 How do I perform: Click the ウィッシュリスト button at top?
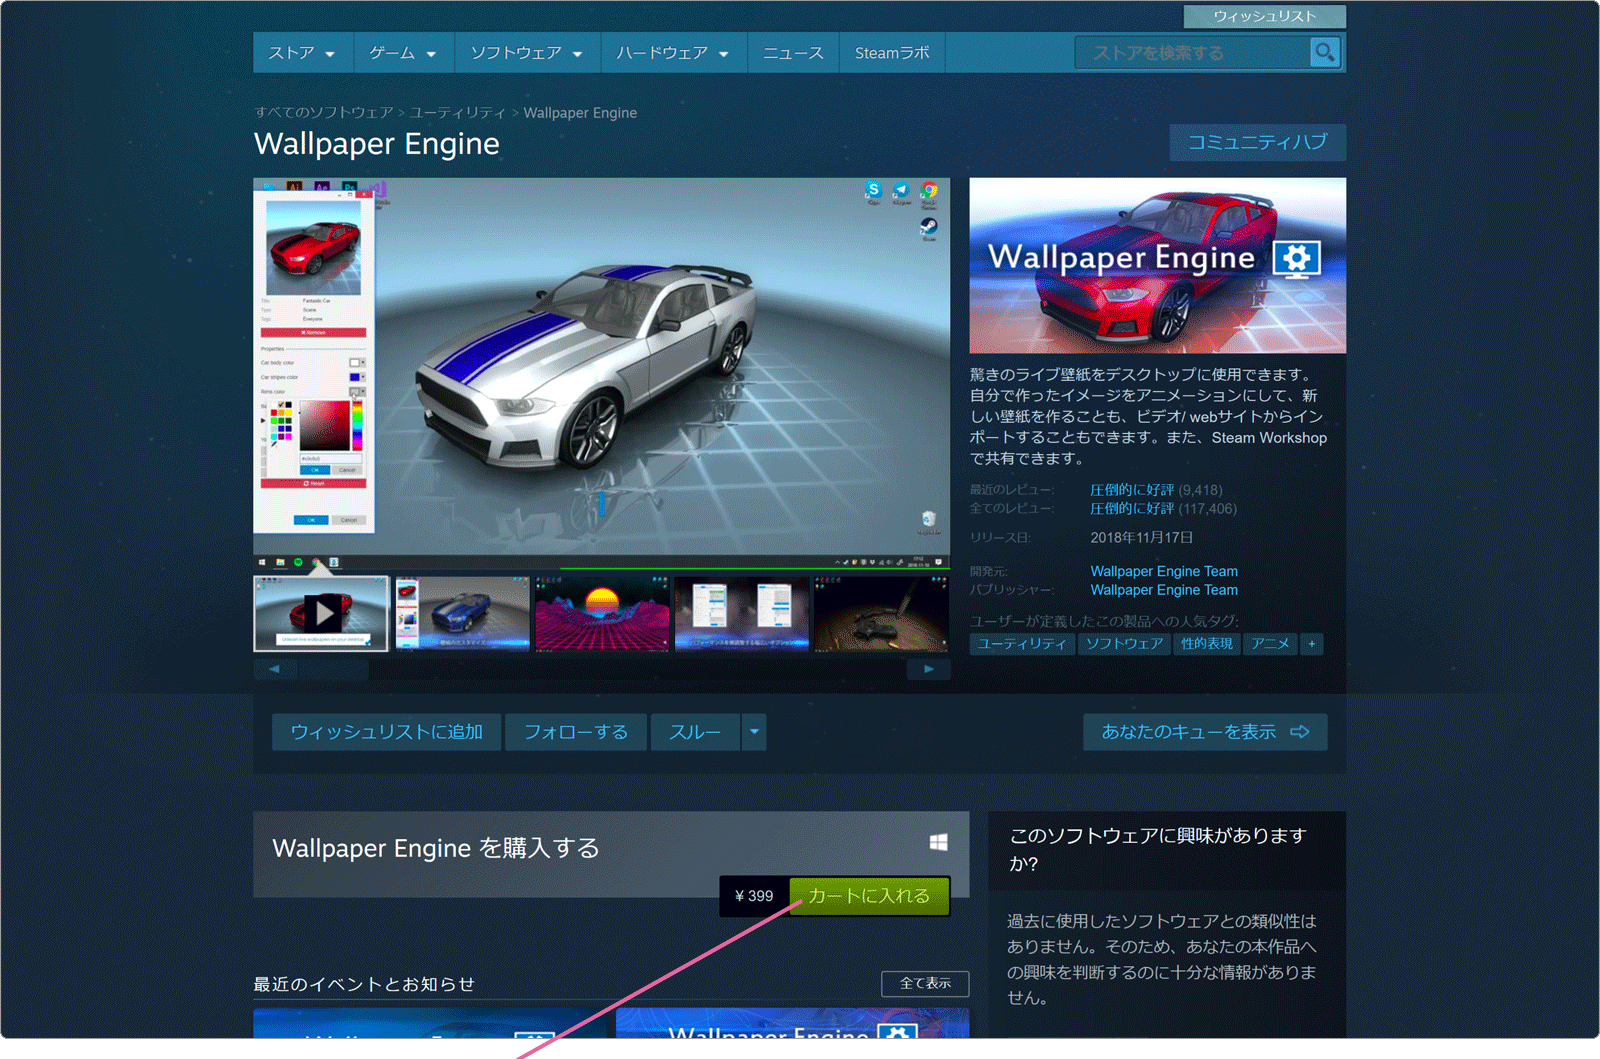(1264, 16)
